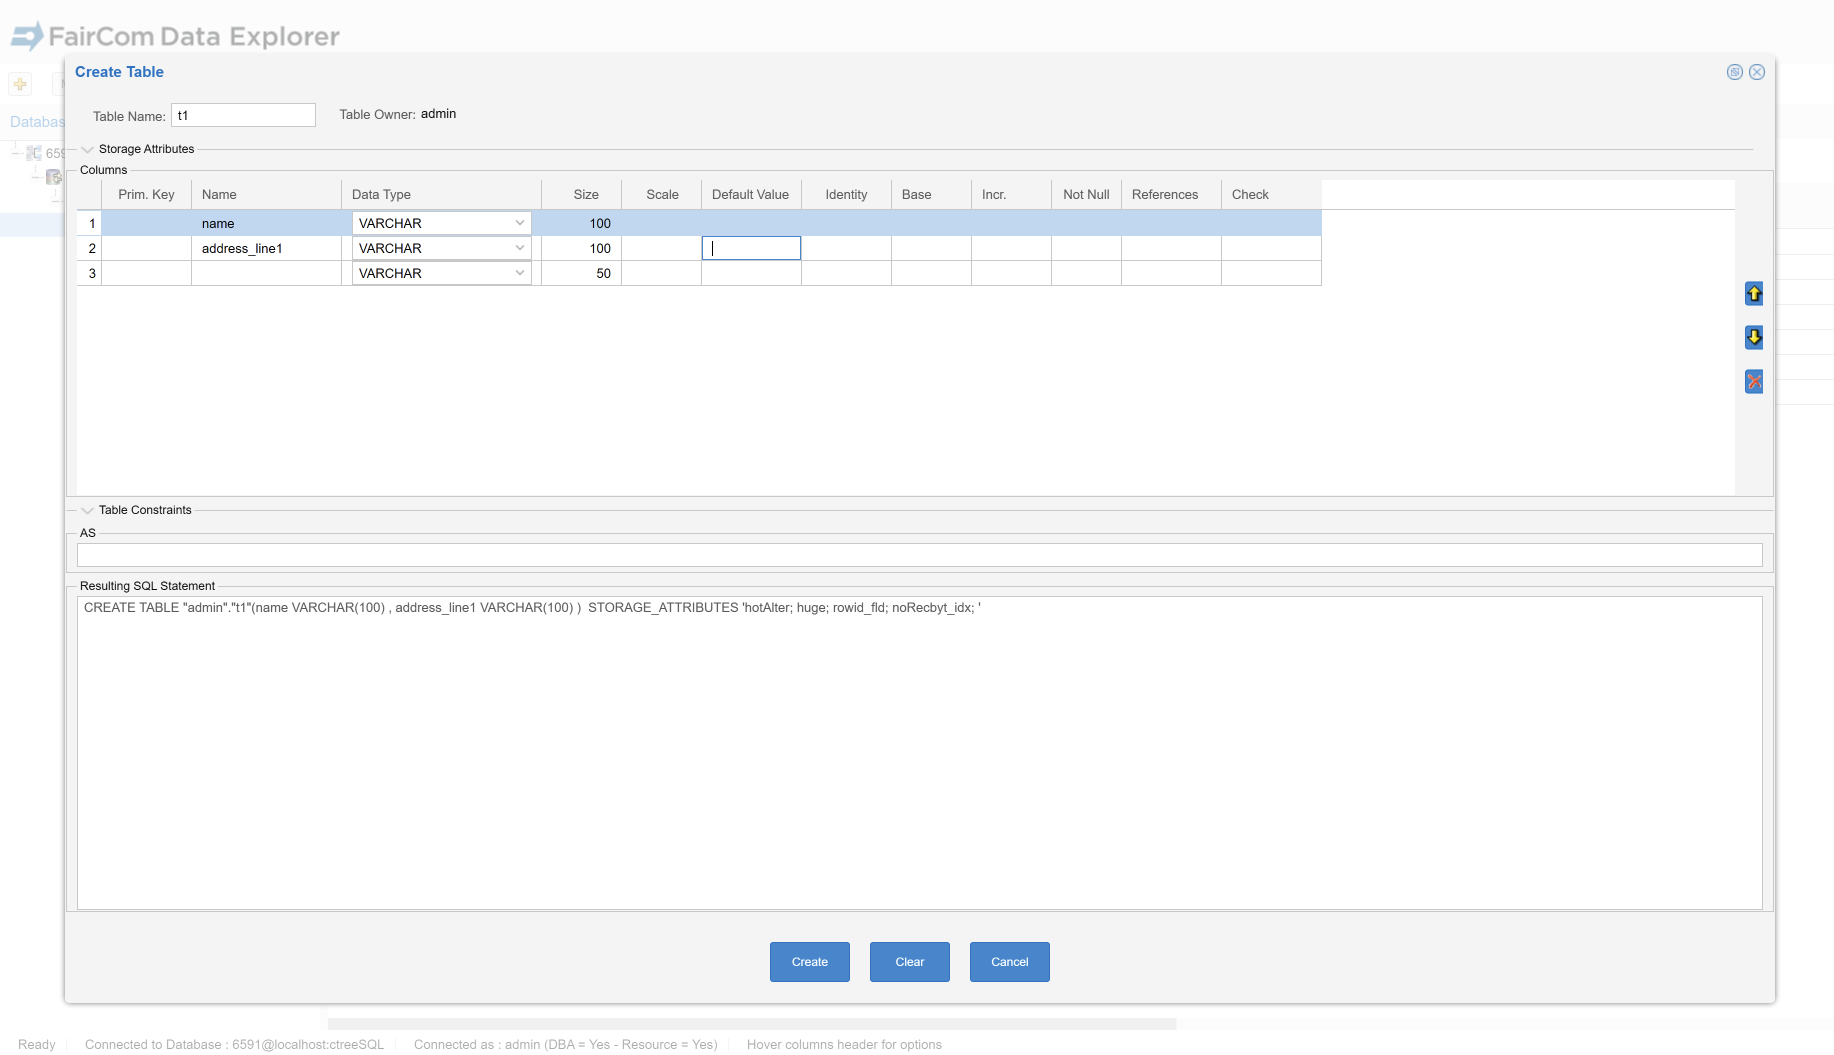Click Prim. Key cell for address_line1 row
Screen dimensions: 1834x1055
pyautogui.click(x=146, y=248)
